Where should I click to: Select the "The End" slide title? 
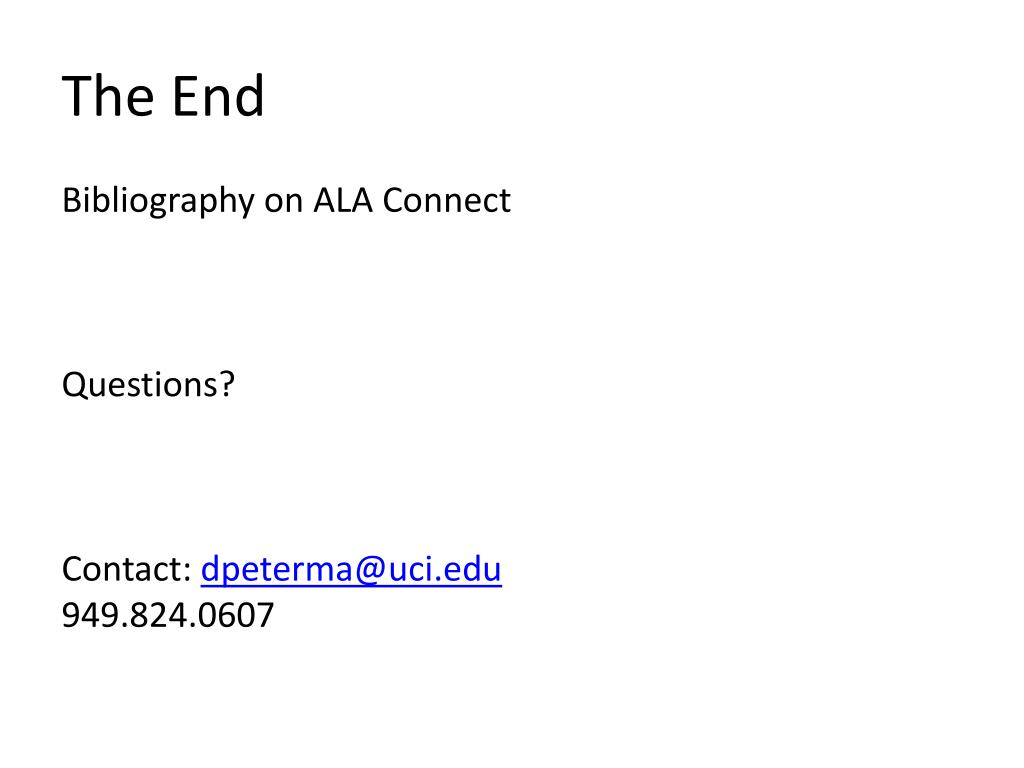pos(163,96)
